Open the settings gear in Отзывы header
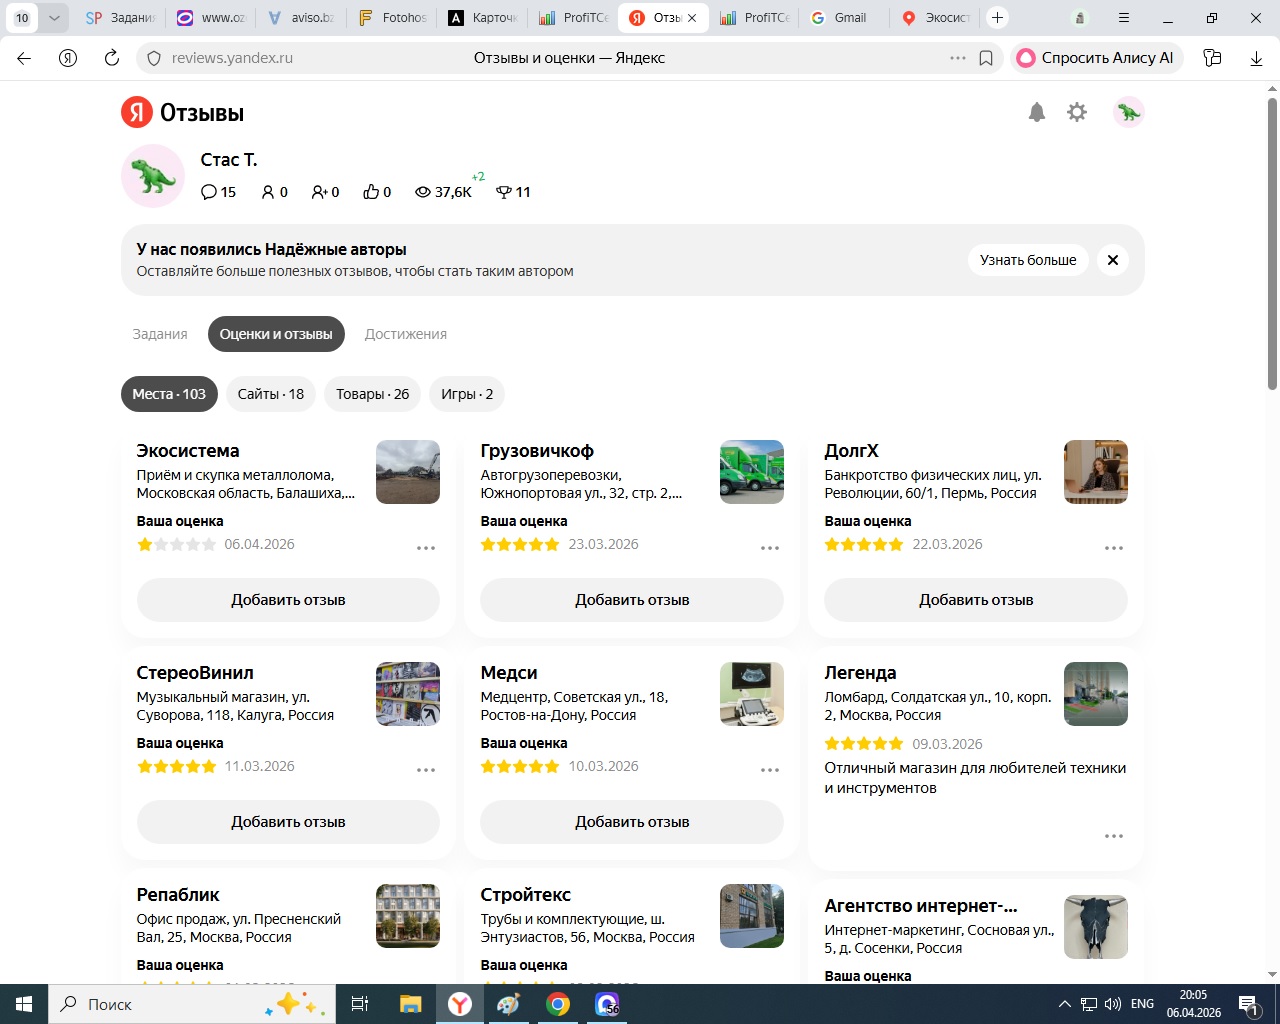The width and height of the screenshot is (1280, 1024). [1077, 112]
